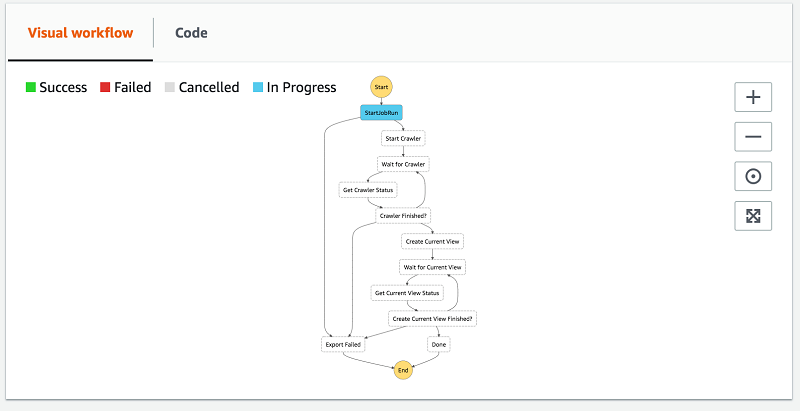Click Wait for Current View state
800x411 pixels.
click(x=433, y=267)
